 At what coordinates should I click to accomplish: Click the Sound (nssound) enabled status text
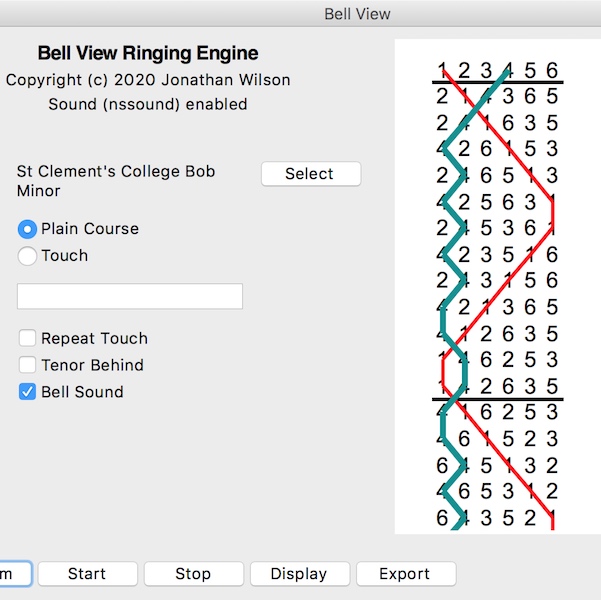point(148,104)
